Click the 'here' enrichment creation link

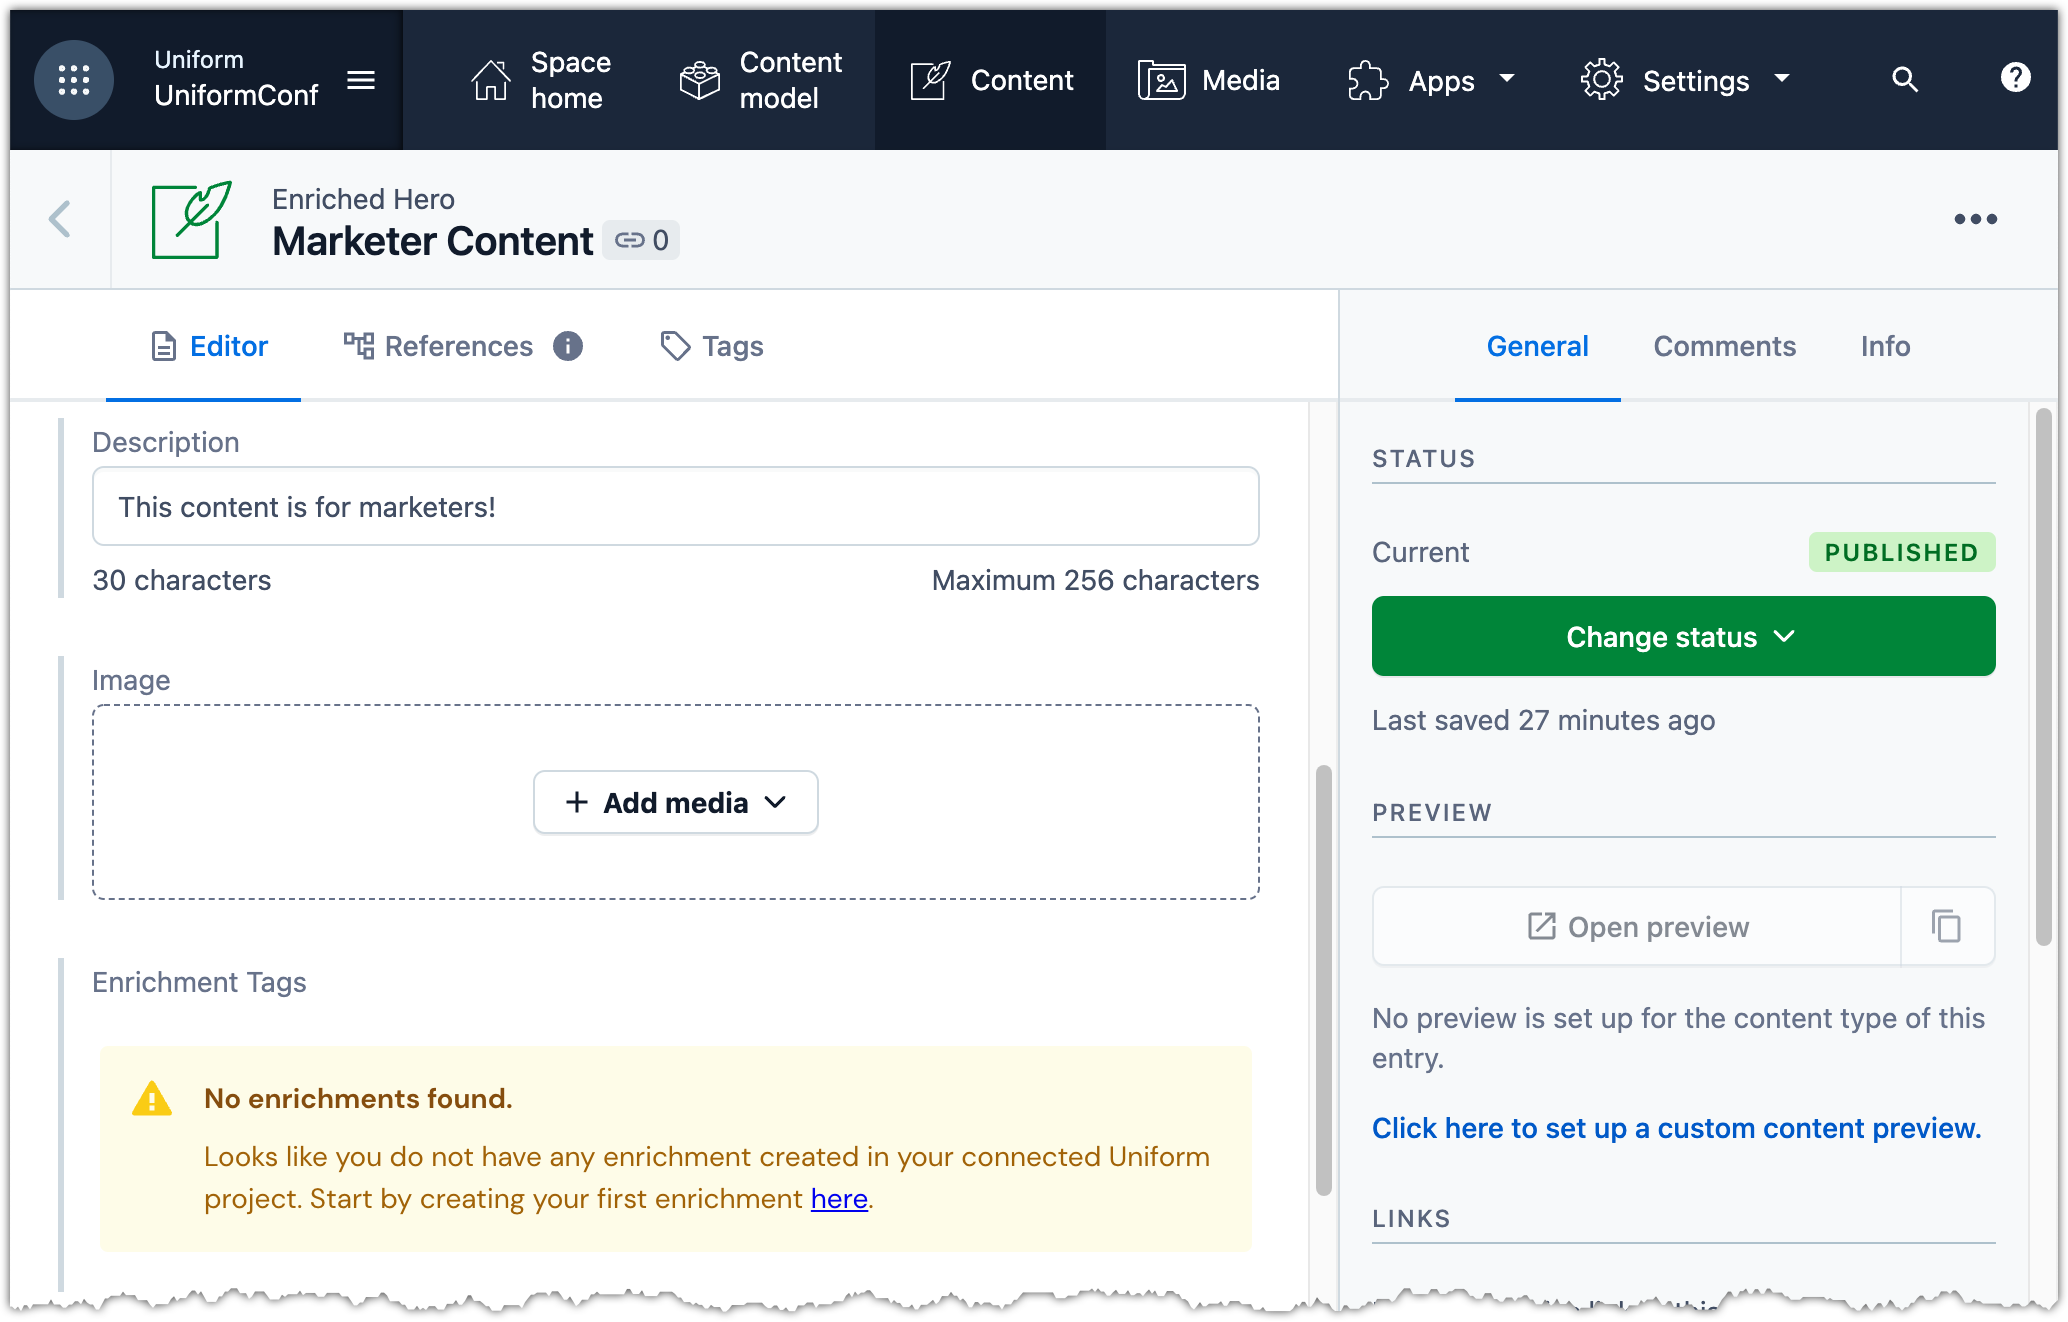click(x=838, y=1198)
